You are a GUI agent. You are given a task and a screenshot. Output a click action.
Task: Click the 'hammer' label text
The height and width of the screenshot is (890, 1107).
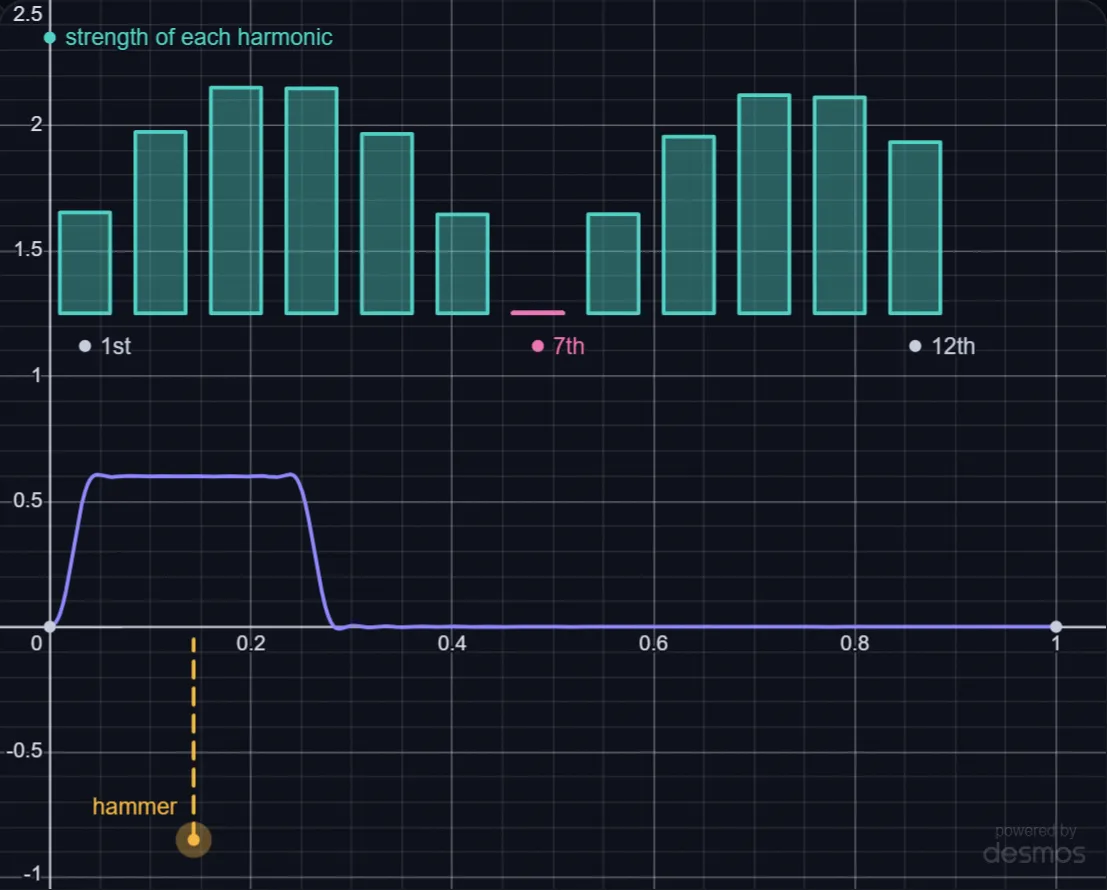[x=134, y=807]
